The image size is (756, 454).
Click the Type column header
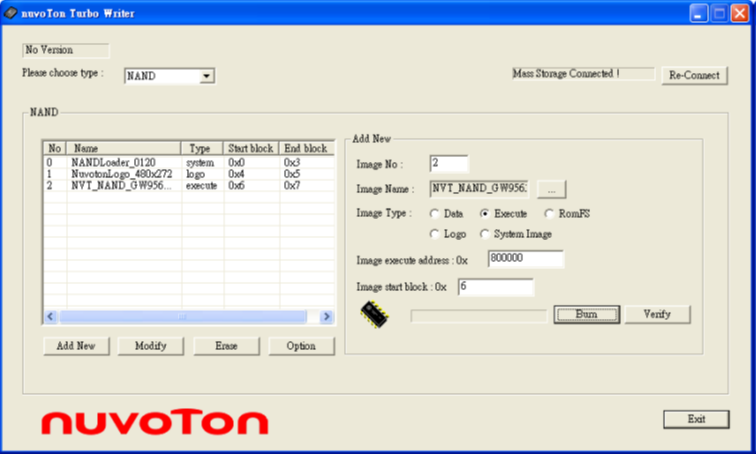point(202,148)
